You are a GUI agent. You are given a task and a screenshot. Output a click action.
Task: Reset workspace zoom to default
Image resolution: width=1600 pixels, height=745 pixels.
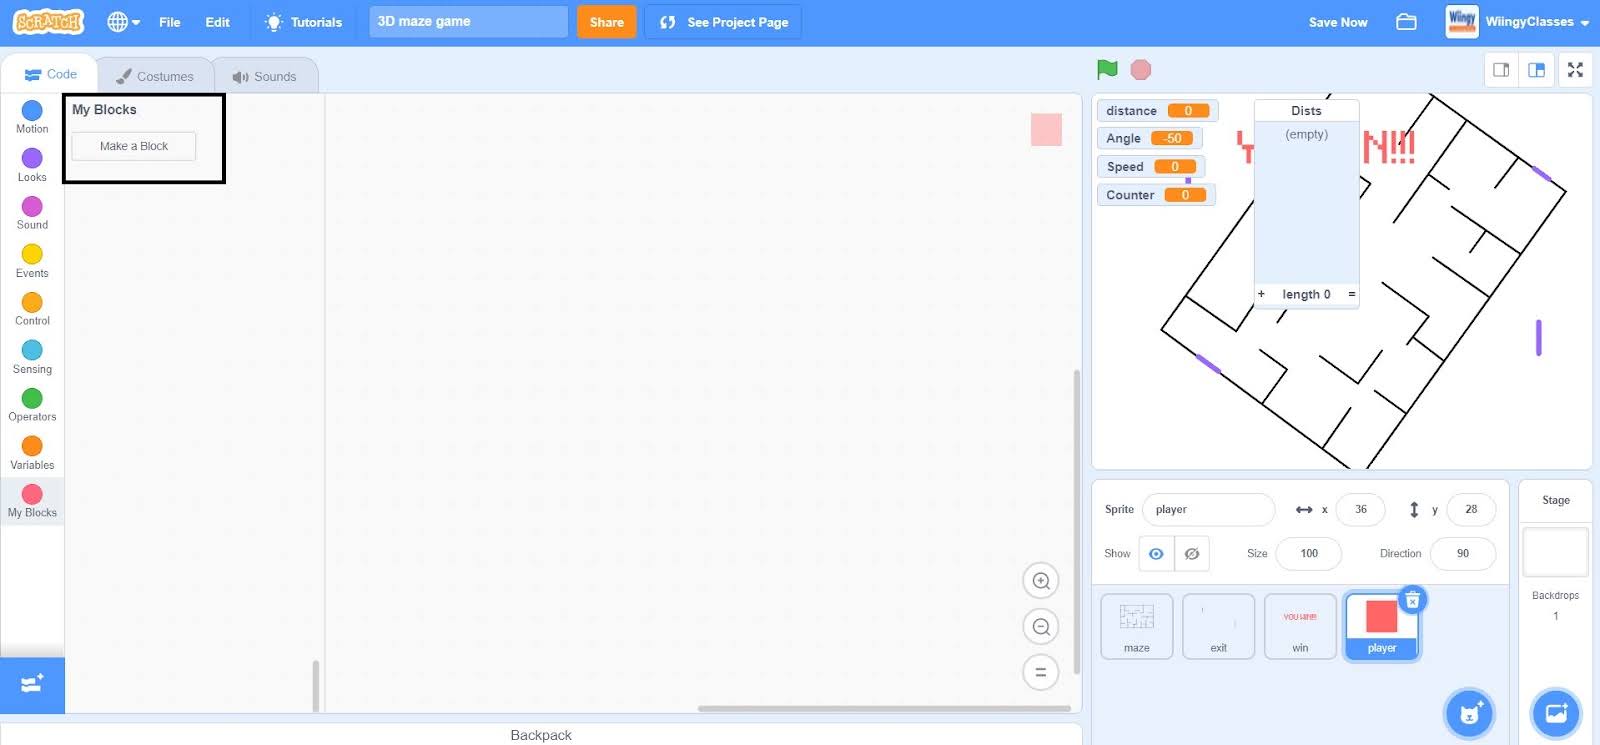1041,672
